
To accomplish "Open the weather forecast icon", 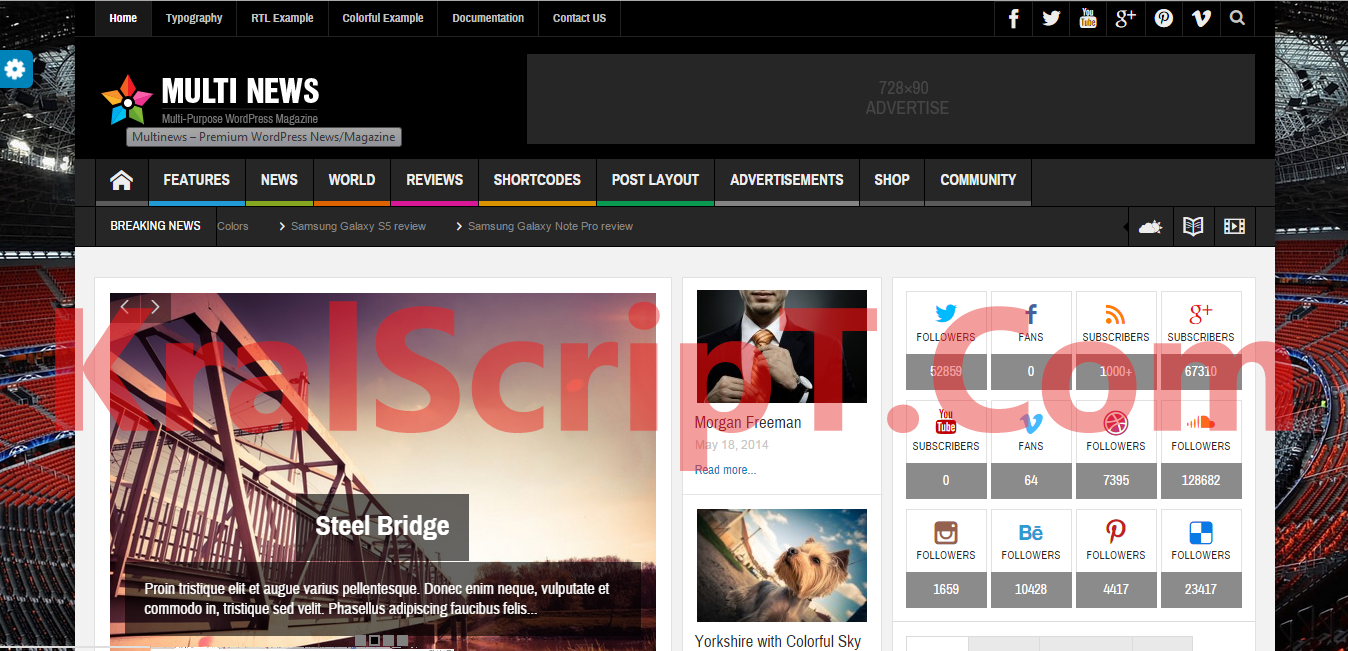I will (1150, 226).
